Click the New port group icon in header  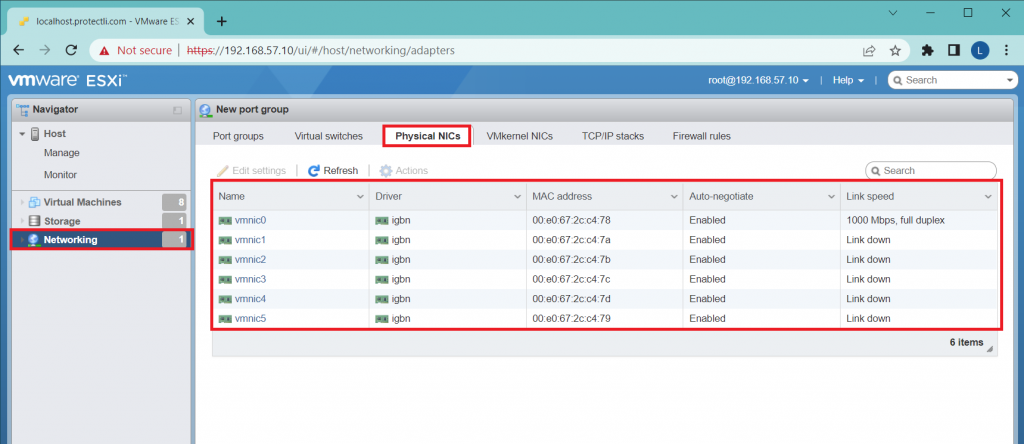pos(206,110)
